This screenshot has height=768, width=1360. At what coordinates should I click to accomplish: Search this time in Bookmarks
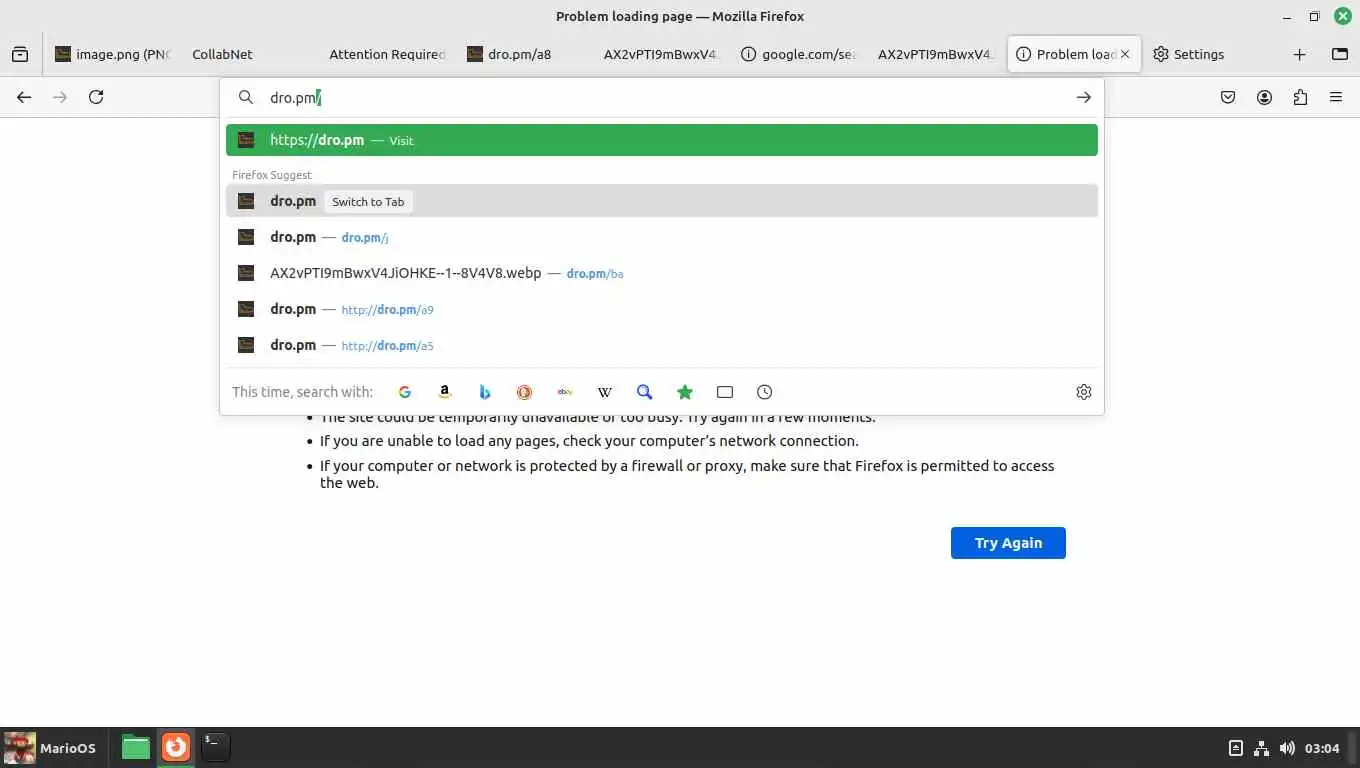[685, 392]
